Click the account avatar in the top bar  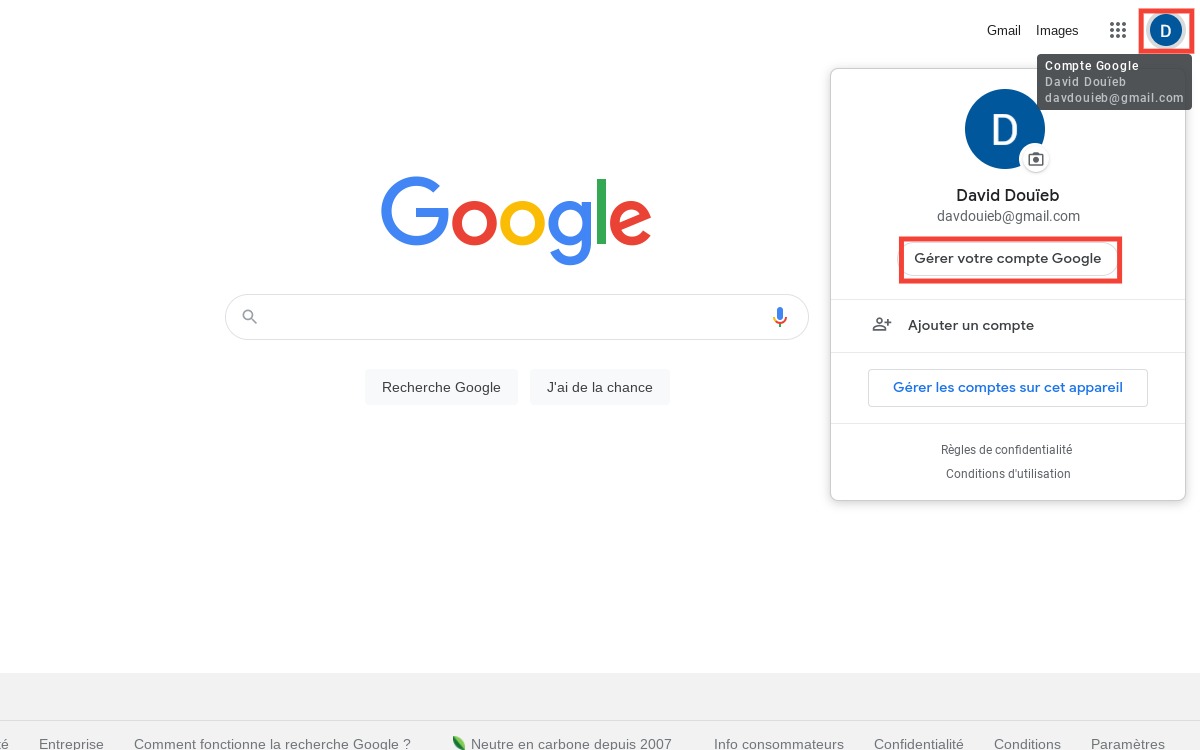[1165, 30]
